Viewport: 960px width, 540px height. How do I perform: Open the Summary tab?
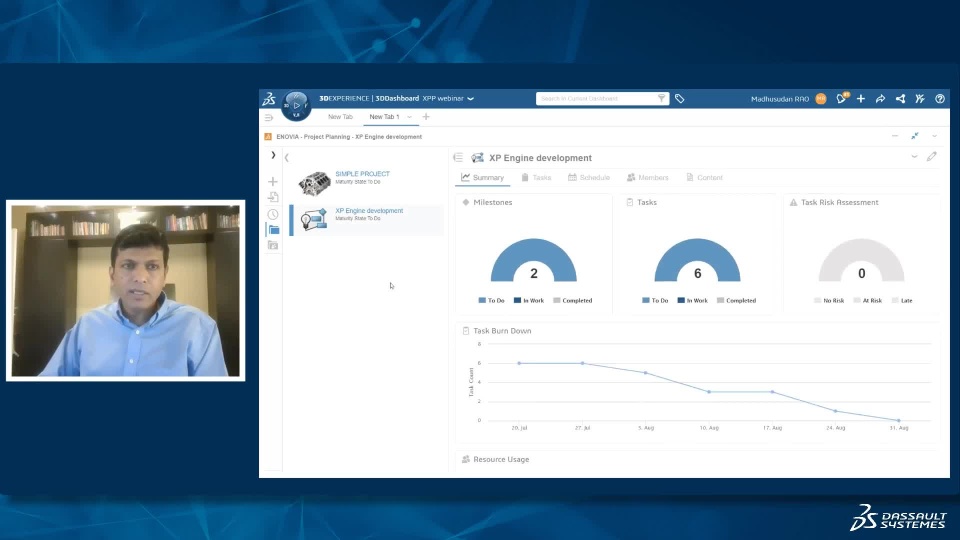click(482, 178)
